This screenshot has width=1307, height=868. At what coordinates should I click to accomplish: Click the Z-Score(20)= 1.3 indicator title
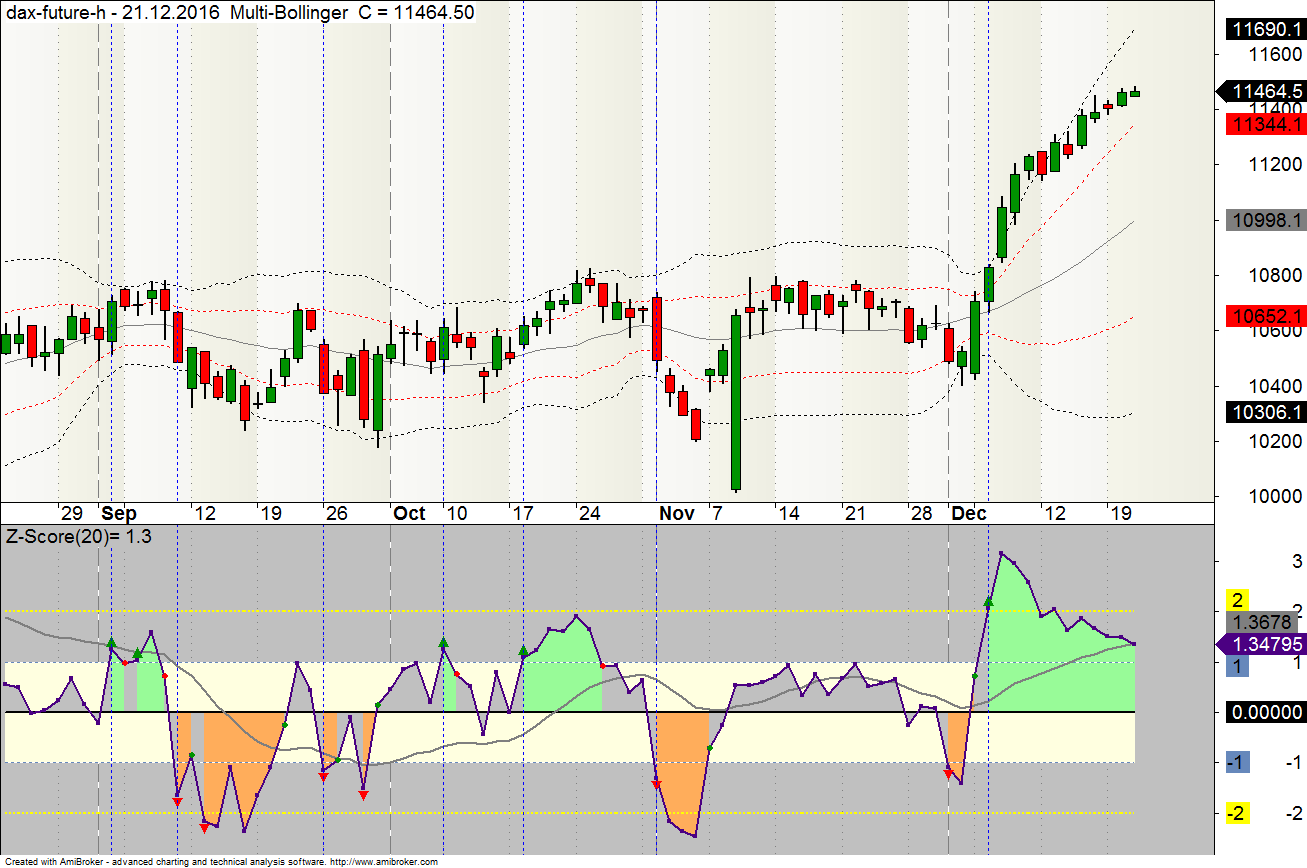(x=77, y=535)
